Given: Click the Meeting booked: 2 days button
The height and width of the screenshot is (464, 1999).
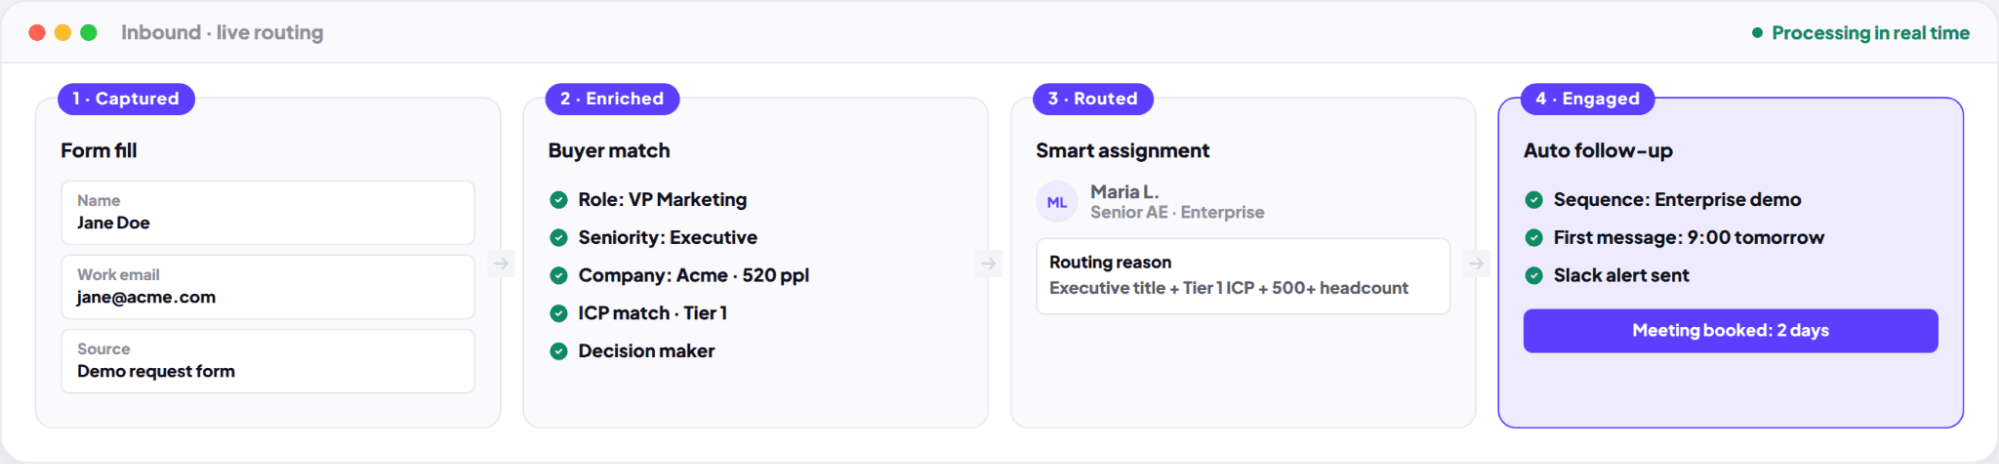Looking at the screenshot, I should point(1730,331).
